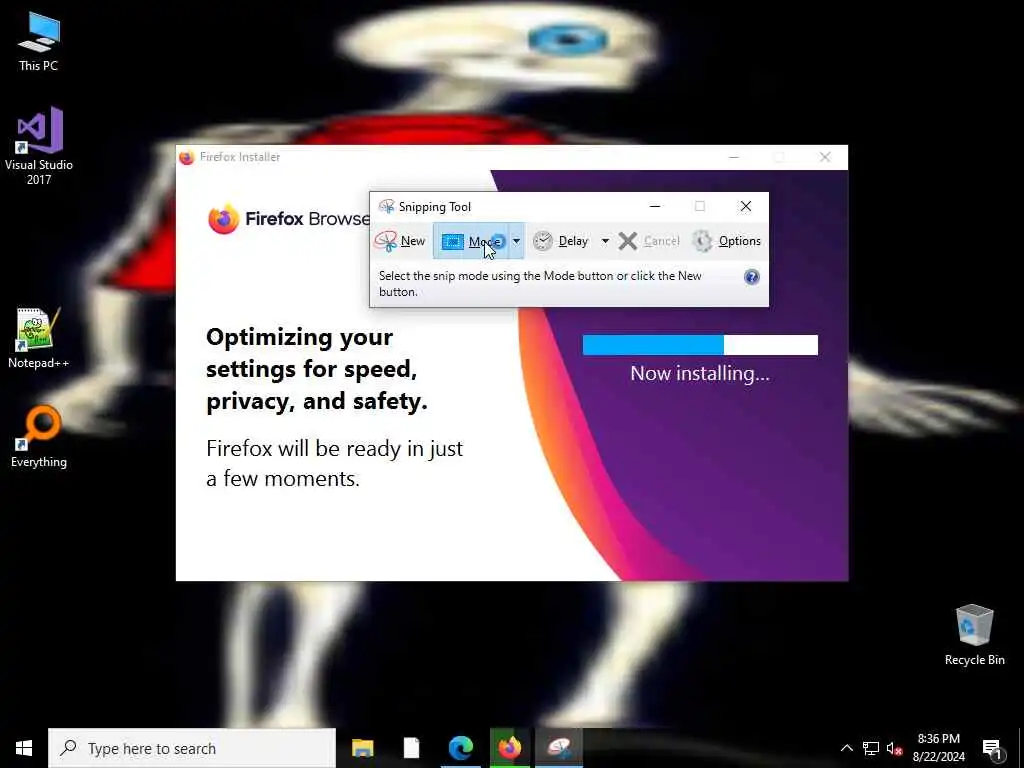The image size is (1024, 768).
Task: Open the Action Center notifications
Action: [992, 748]
